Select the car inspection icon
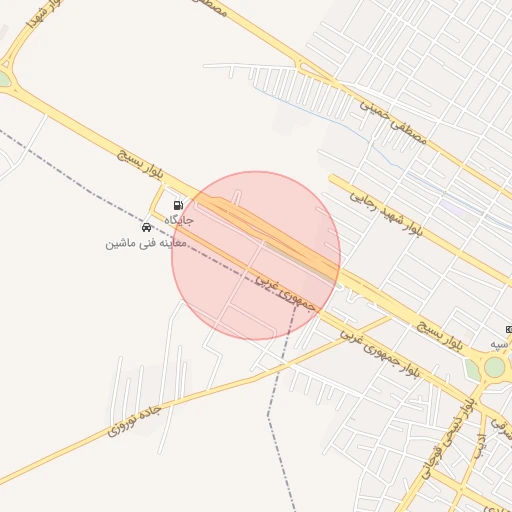The width and height of the screenshot is (512, 512). [x=146, y=227]
